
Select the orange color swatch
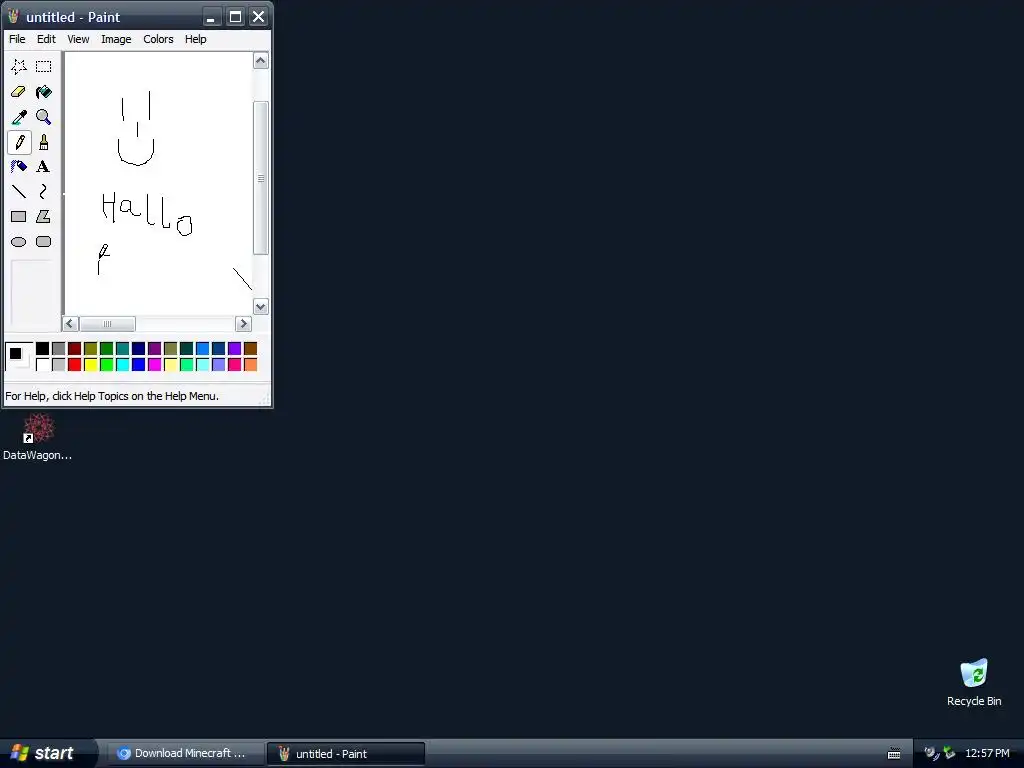pyautogui.click(x=251, y=364)
